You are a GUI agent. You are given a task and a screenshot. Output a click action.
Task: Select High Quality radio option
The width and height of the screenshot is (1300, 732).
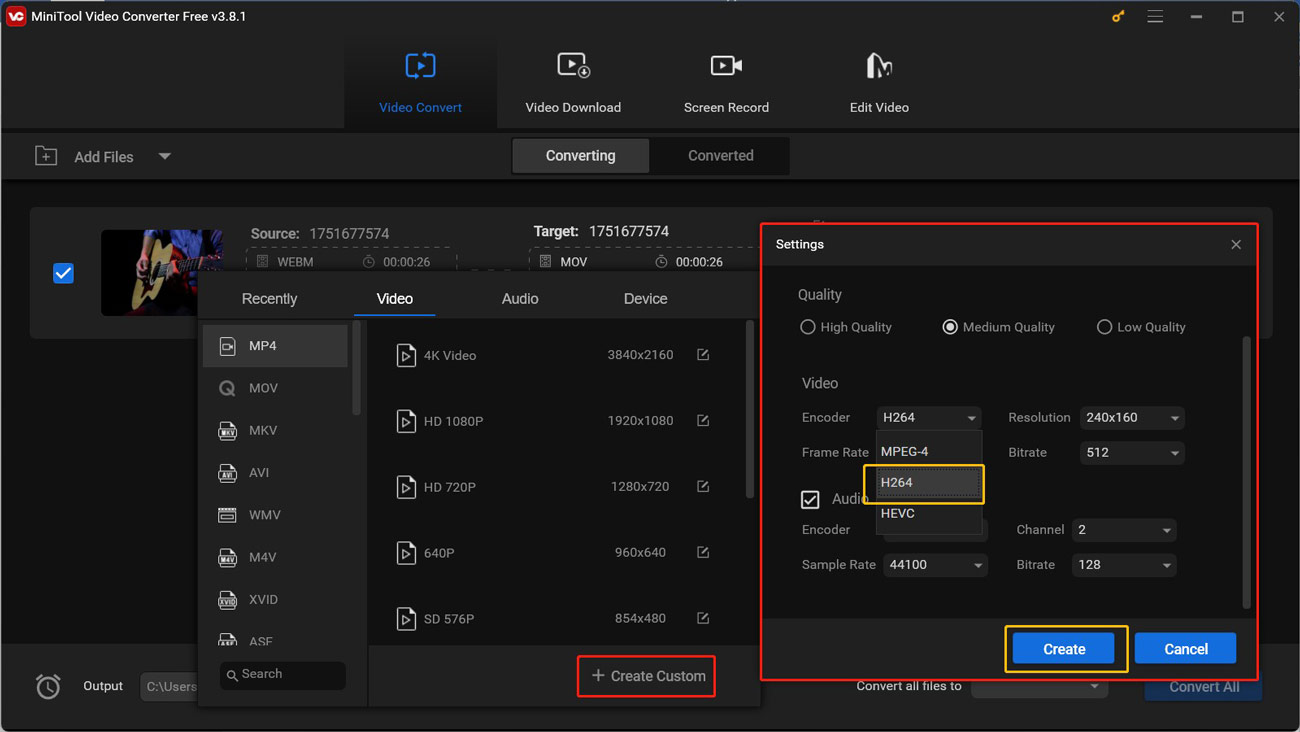(807, 327)
